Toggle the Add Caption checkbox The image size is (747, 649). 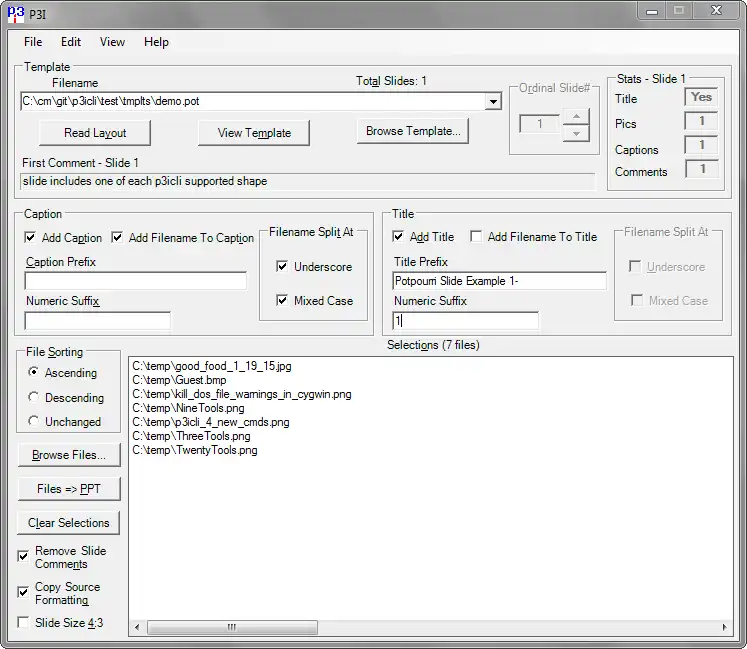[31, 238]
